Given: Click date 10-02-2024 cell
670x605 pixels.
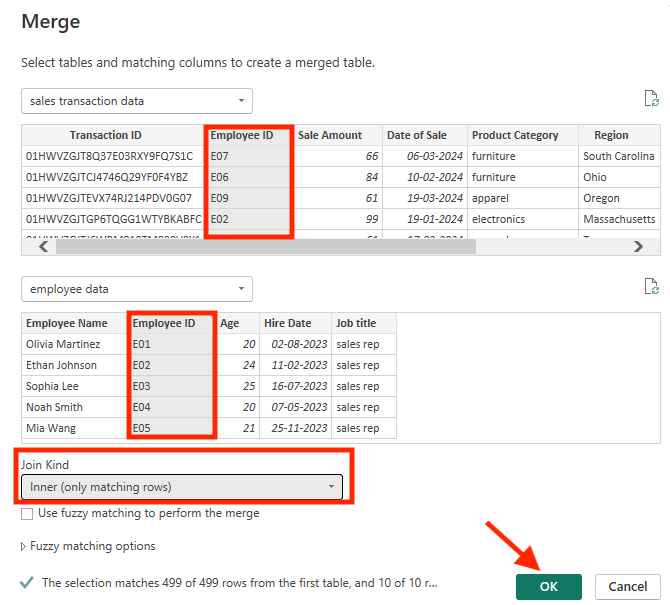Looking at the screenshot, I should pos(425,177).
